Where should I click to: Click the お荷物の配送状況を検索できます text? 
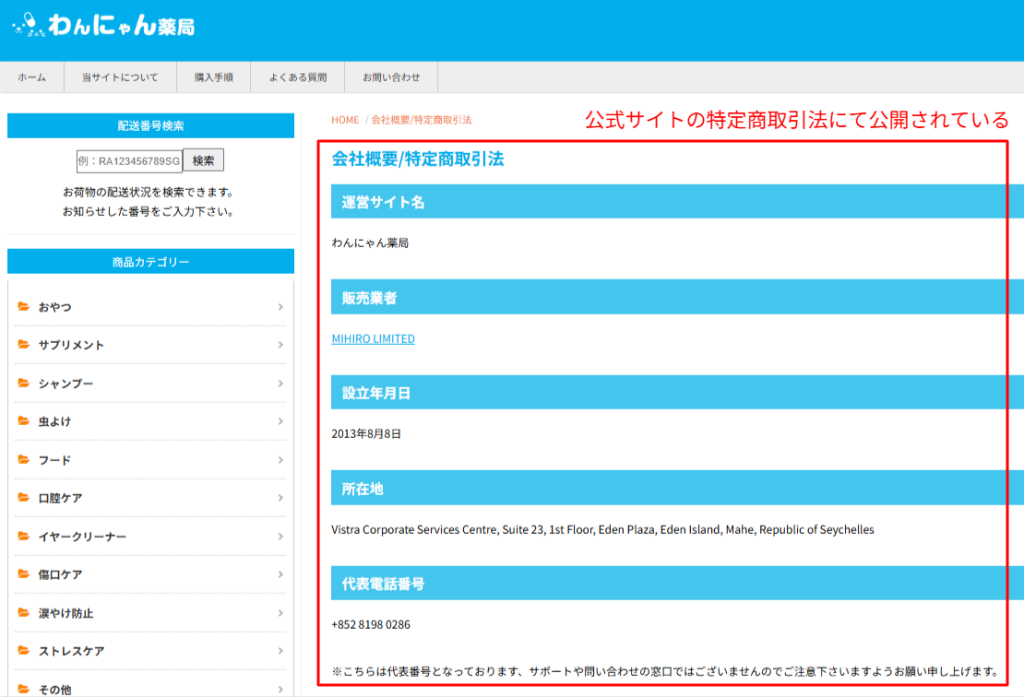point(148,192)
